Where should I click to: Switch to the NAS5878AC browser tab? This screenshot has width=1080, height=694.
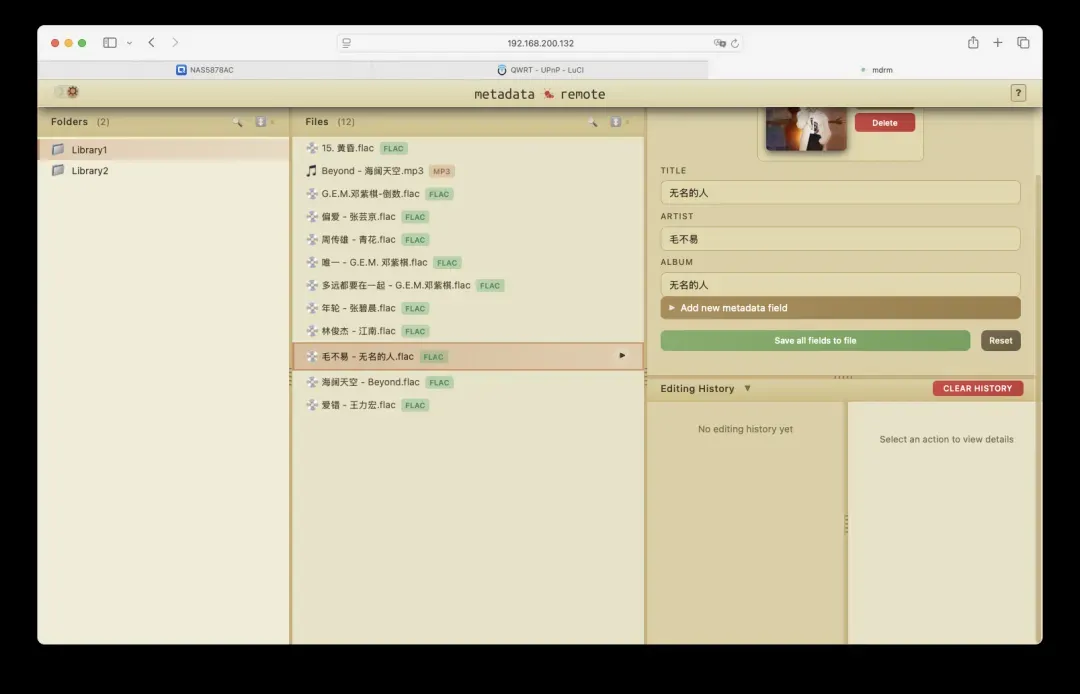point(205,70)
